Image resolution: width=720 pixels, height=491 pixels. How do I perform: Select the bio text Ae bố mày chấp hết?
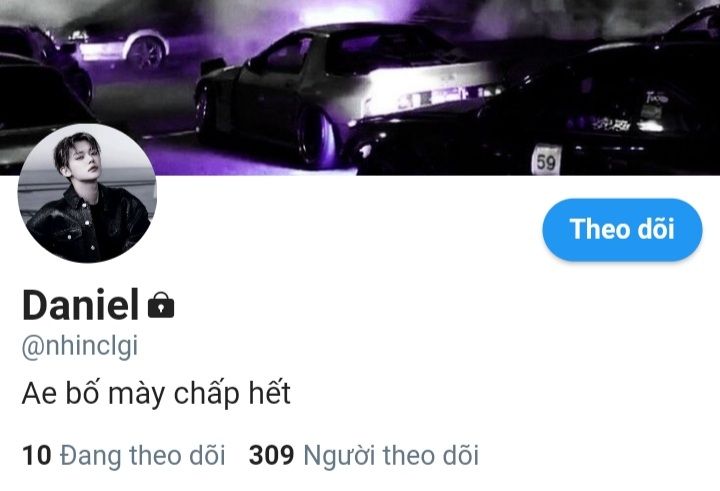(x=156, y=394)
